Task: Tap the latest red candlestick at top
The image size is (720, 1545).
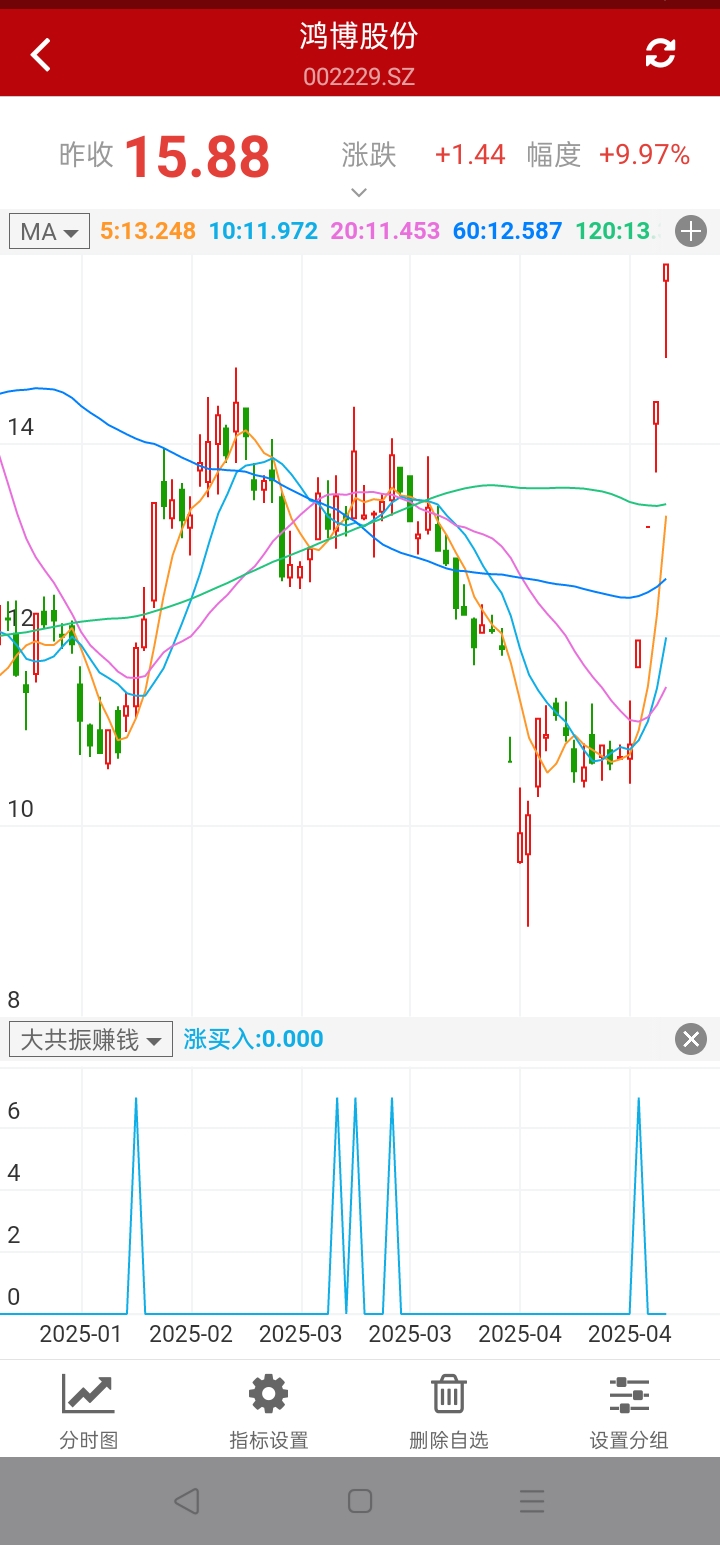Action: click(x=666, y=310)
